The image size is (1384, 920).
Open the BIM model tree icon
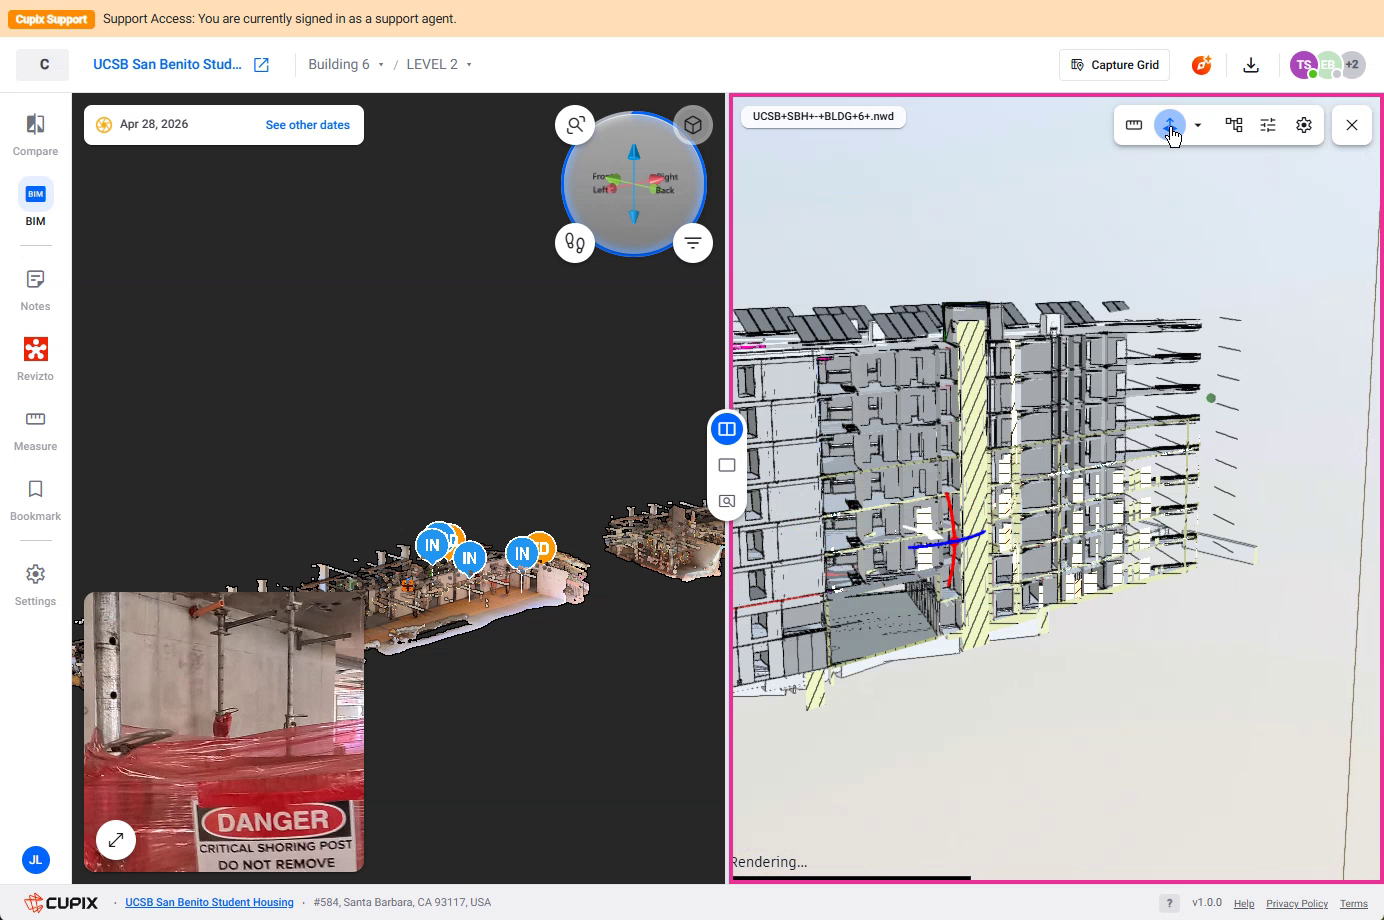(x=1234, y=125)
